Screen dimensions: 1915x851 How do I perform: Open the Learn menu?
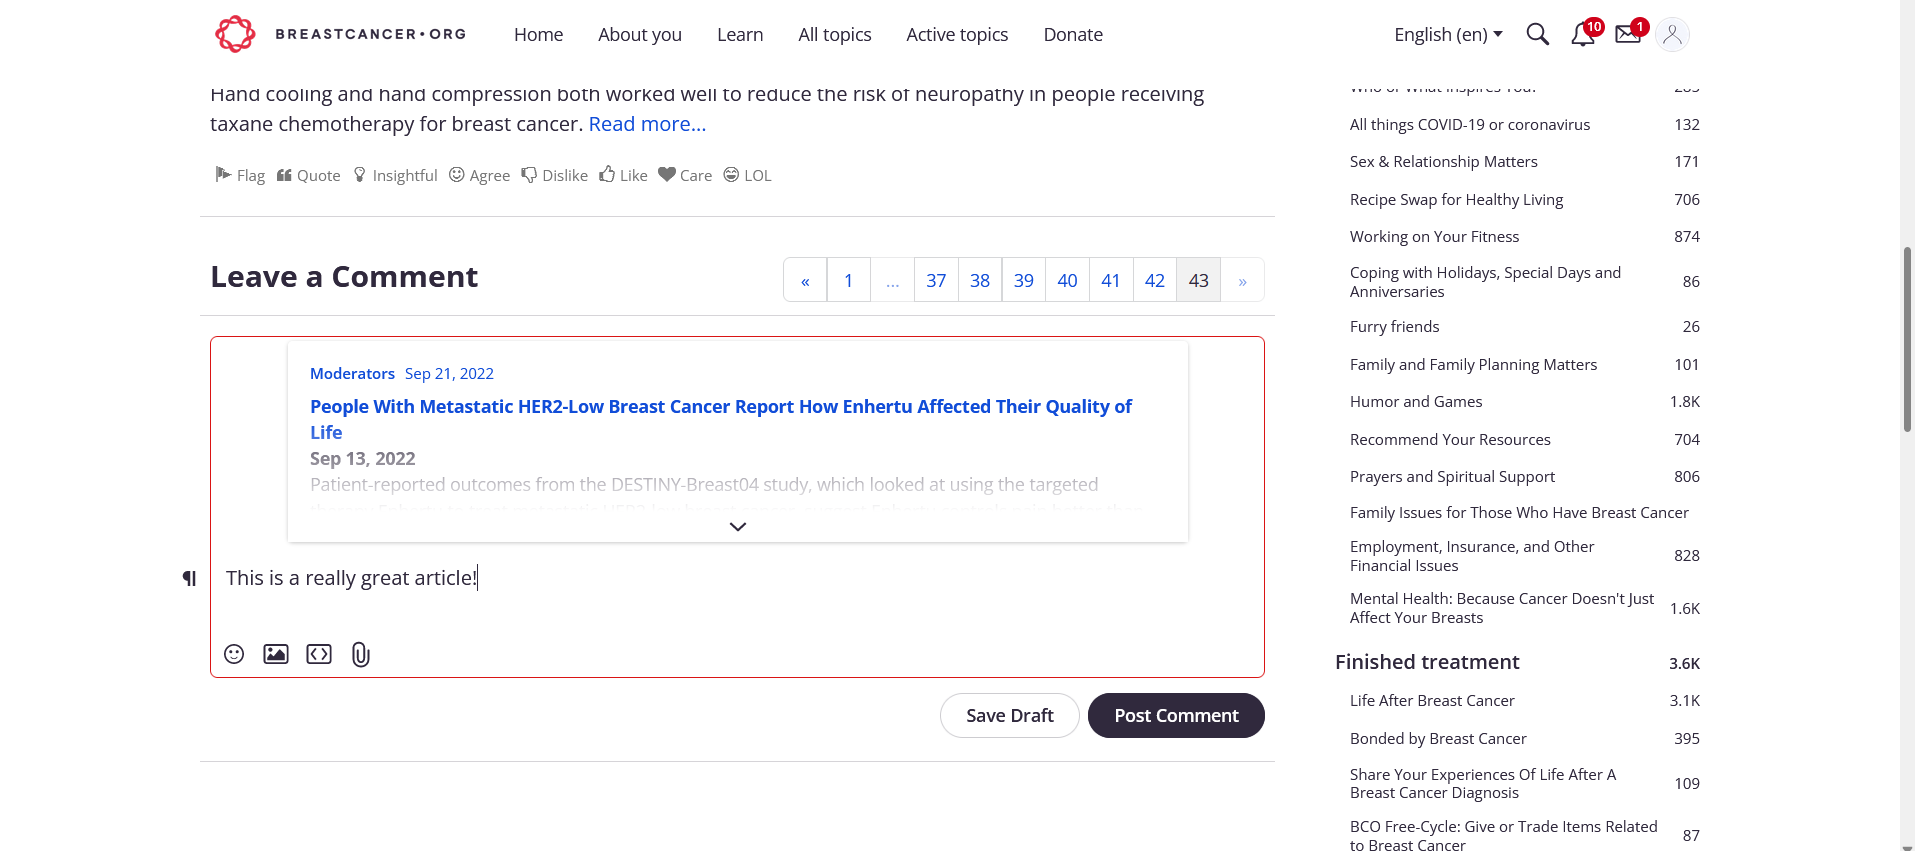(740, 35)
